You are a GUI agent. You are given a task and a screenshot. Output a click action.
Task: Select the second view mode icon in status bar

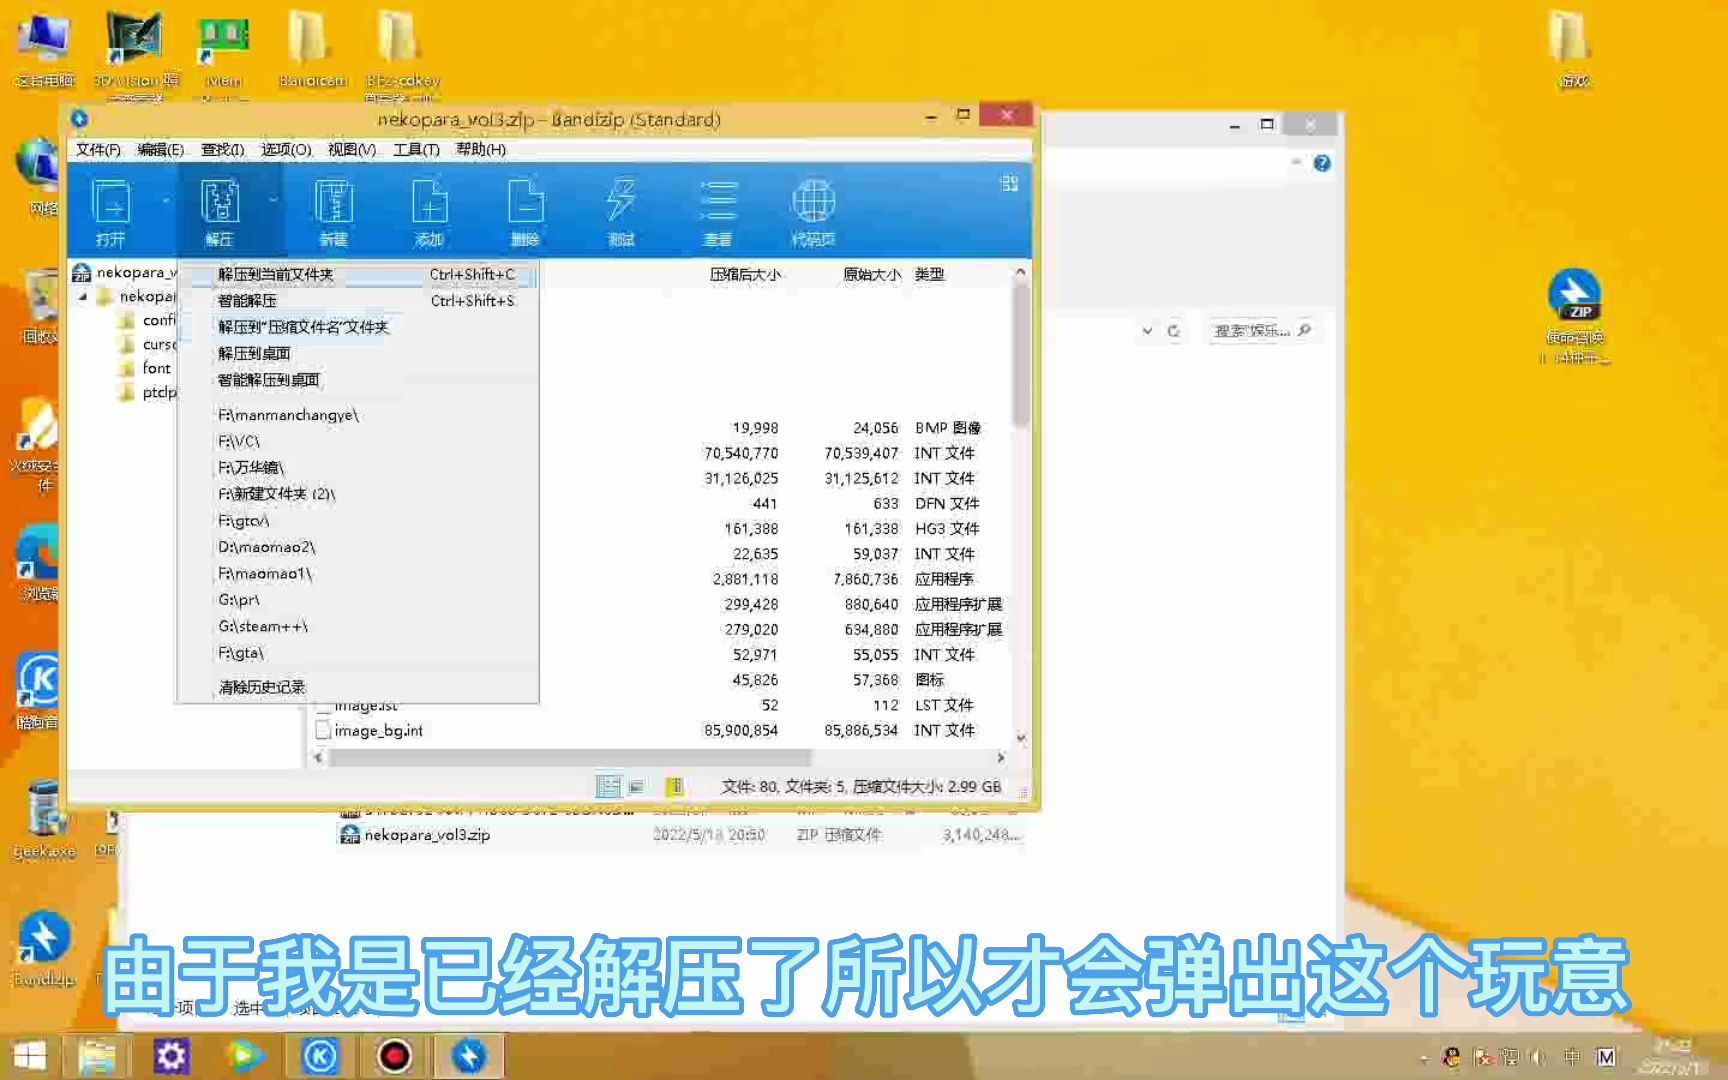click(636, 787)
